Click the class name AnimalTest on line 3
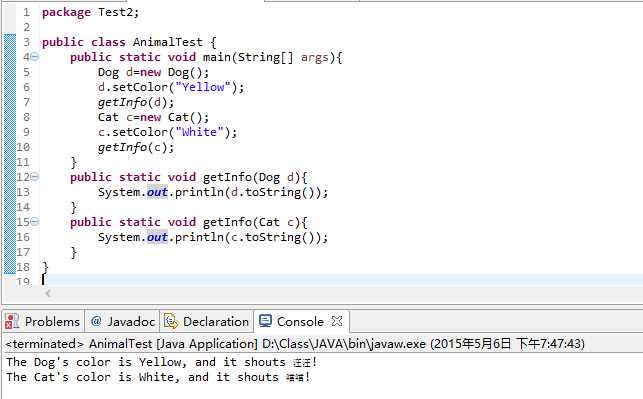Image resolution: width=643 pixels, height=399 pixels. coord(167,42)
